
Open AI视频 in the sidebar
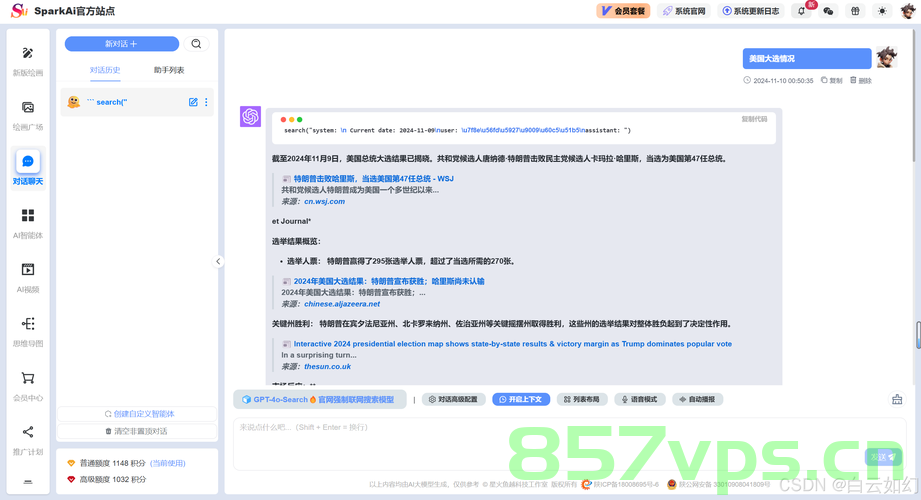coord(28,278)
